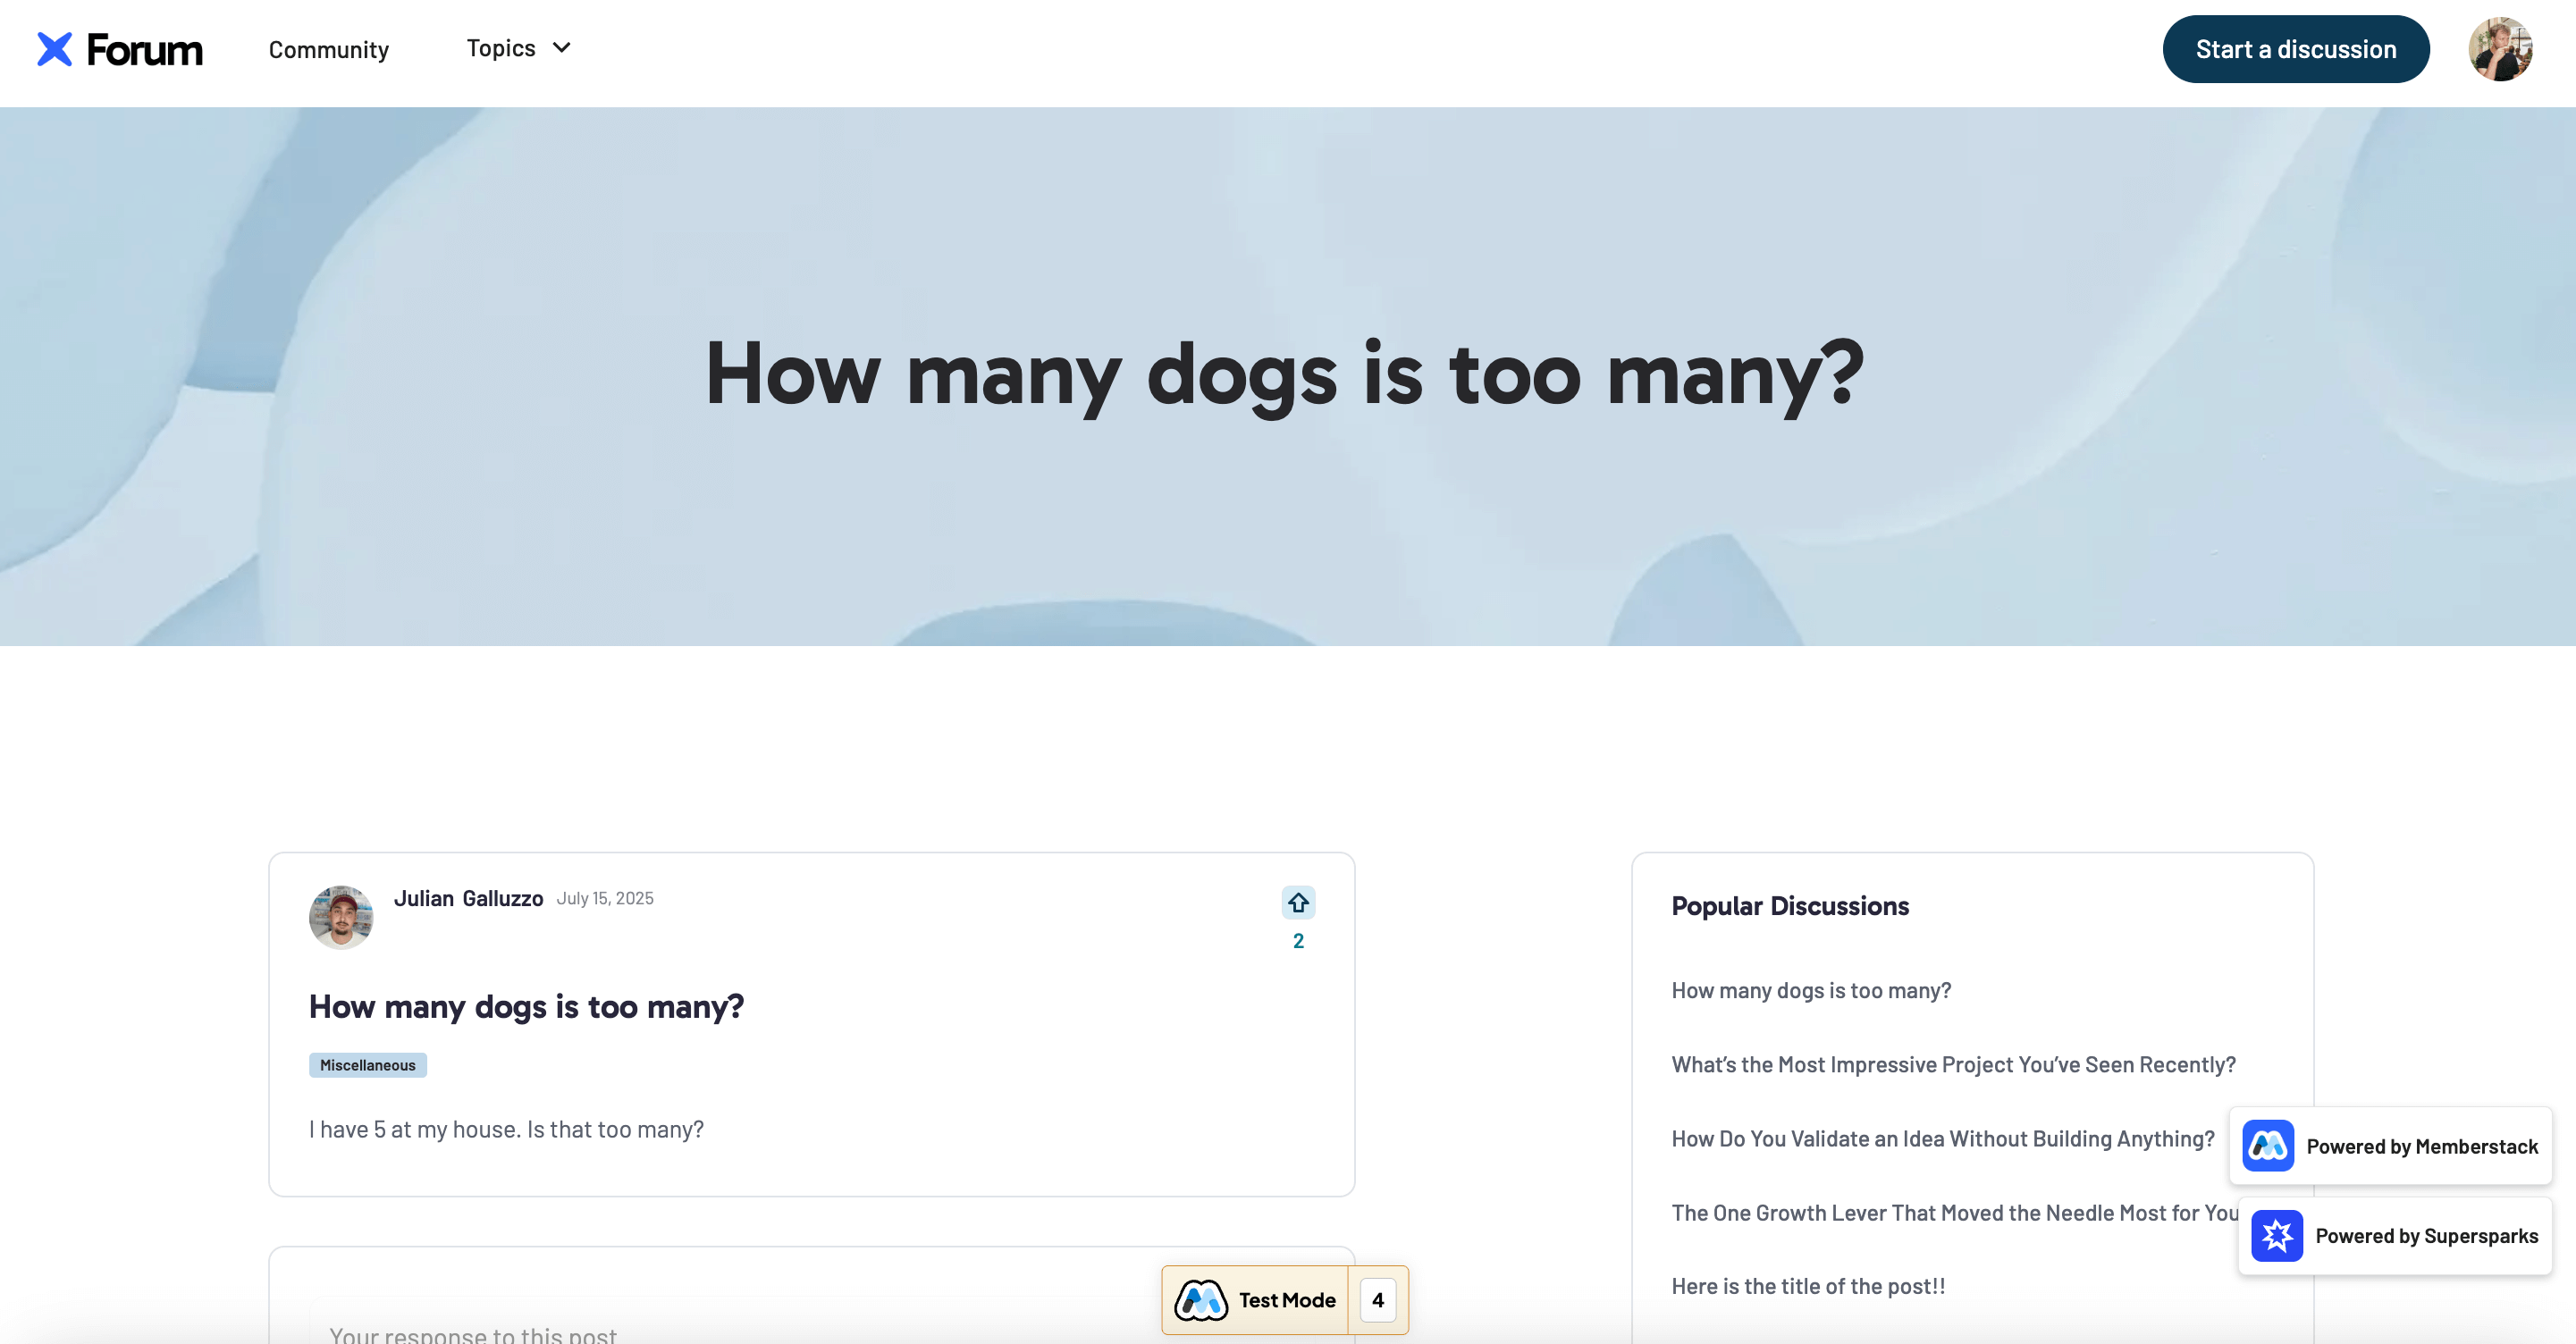Open the user profile avatar in header
Screen dimensions: 2576x1344
click(x=2499, y=49)
